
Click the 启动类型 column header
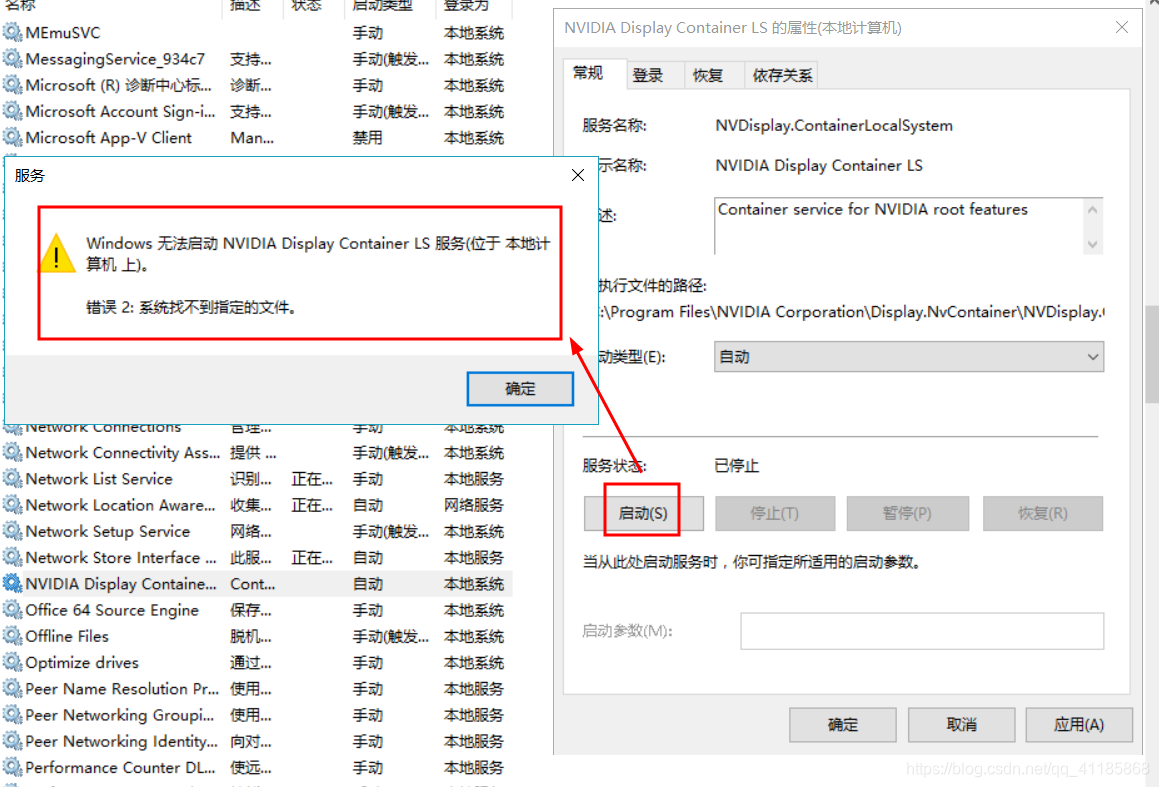coord(382,5)
